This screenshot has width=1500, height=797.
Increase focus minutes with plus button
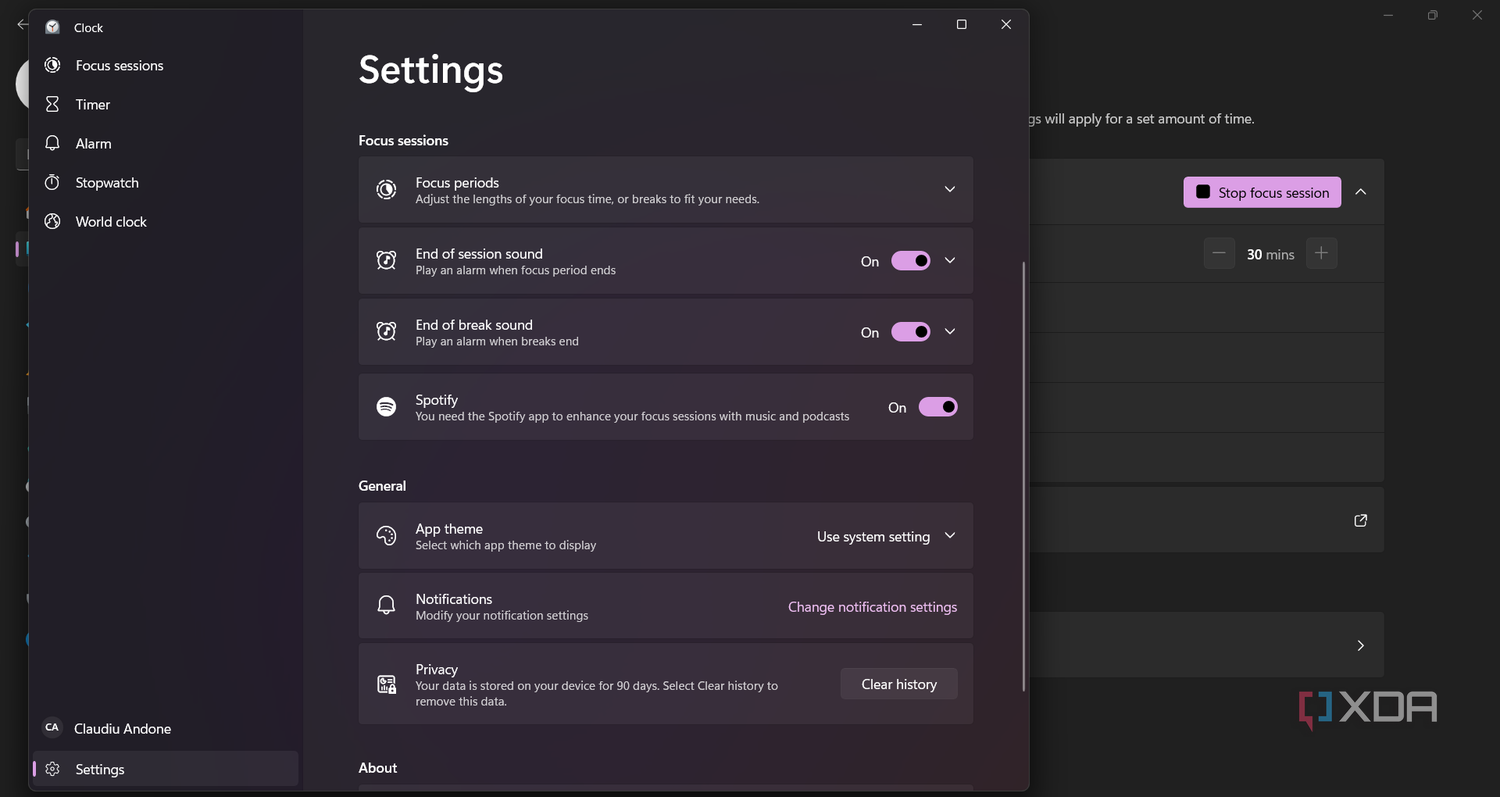point(1321,254)
